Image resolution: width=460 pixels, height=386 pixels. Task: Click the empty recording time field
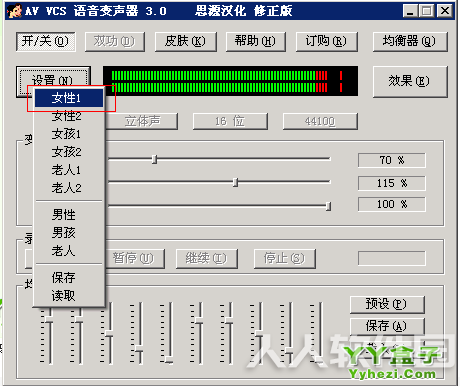click(392, 258)
